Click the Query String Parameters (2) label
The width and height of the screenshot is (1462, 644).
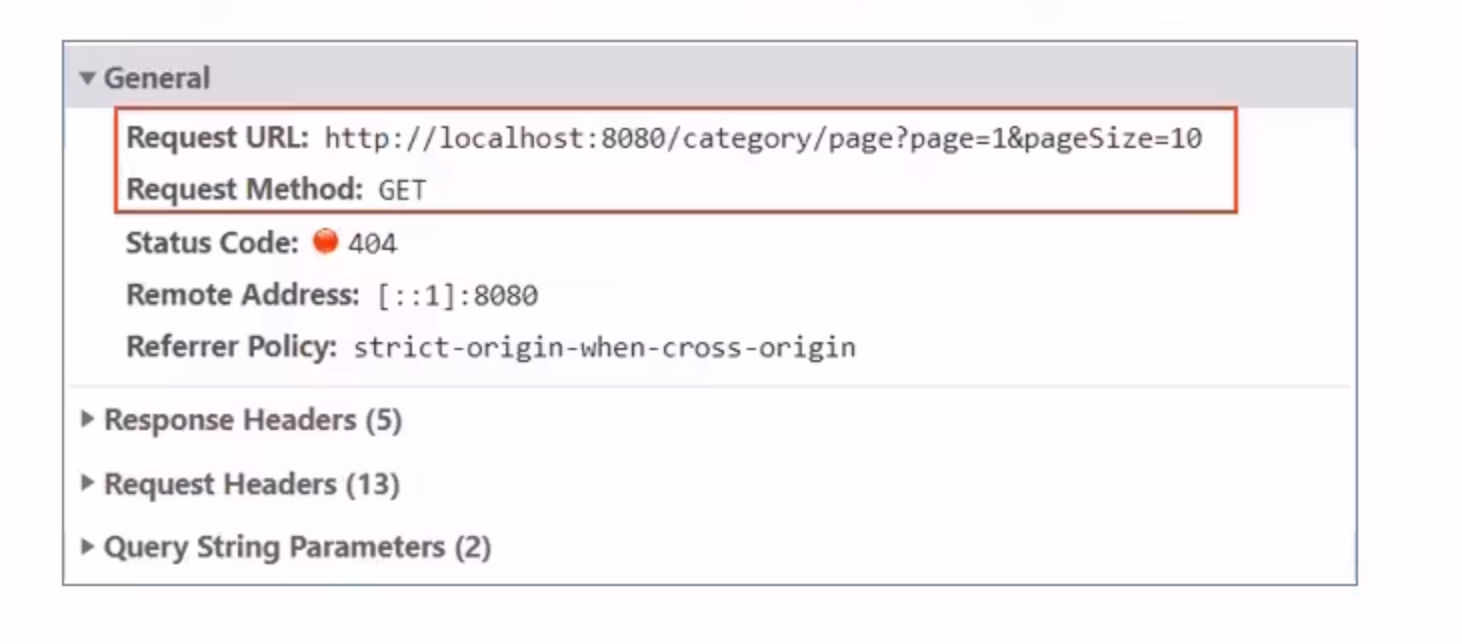[x=298, y=547]
